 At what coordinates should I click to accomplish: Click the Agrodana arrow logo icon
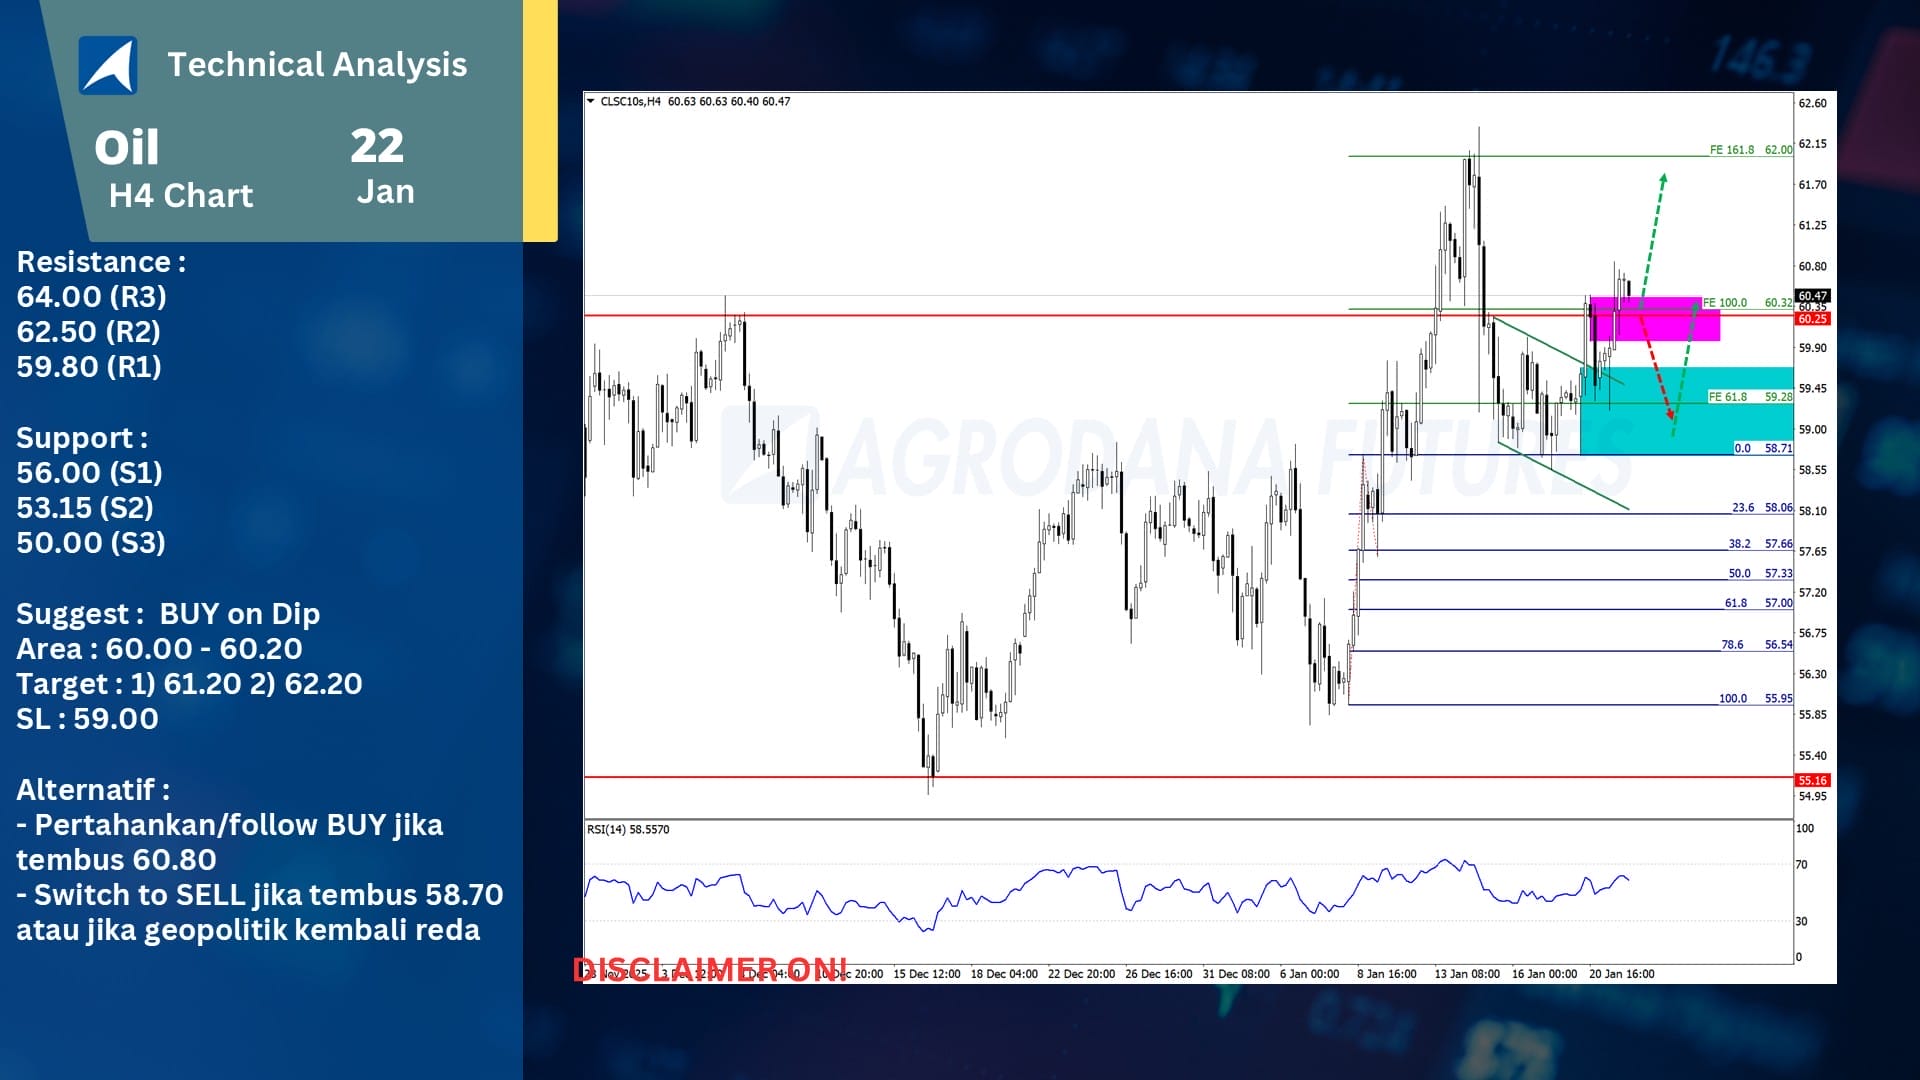[108, 66]
